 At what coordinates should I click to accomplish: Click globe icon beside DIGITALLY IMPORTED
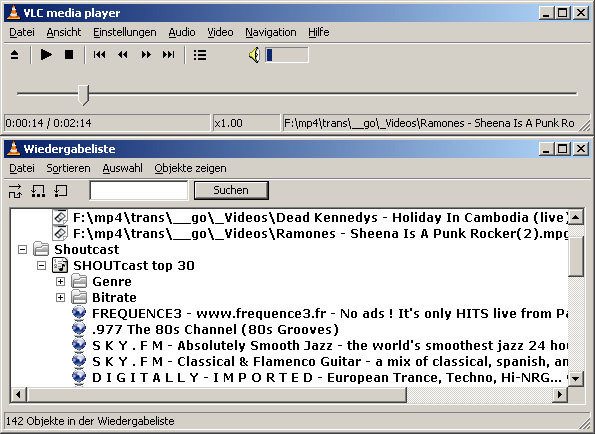pos(79,377)
